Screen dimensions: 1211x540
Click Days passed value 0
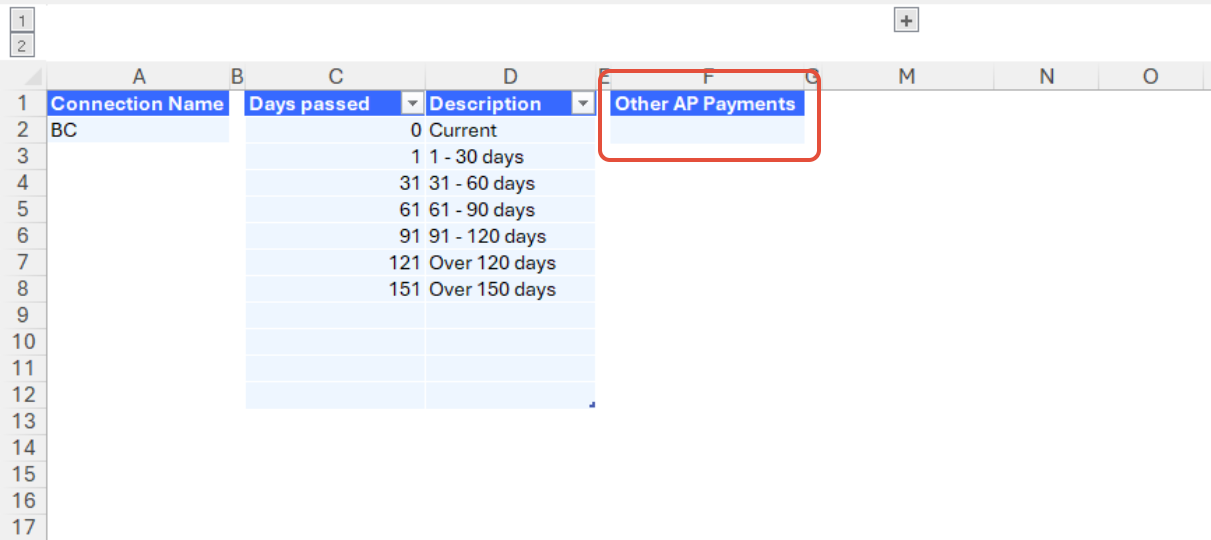pos(334,130)
